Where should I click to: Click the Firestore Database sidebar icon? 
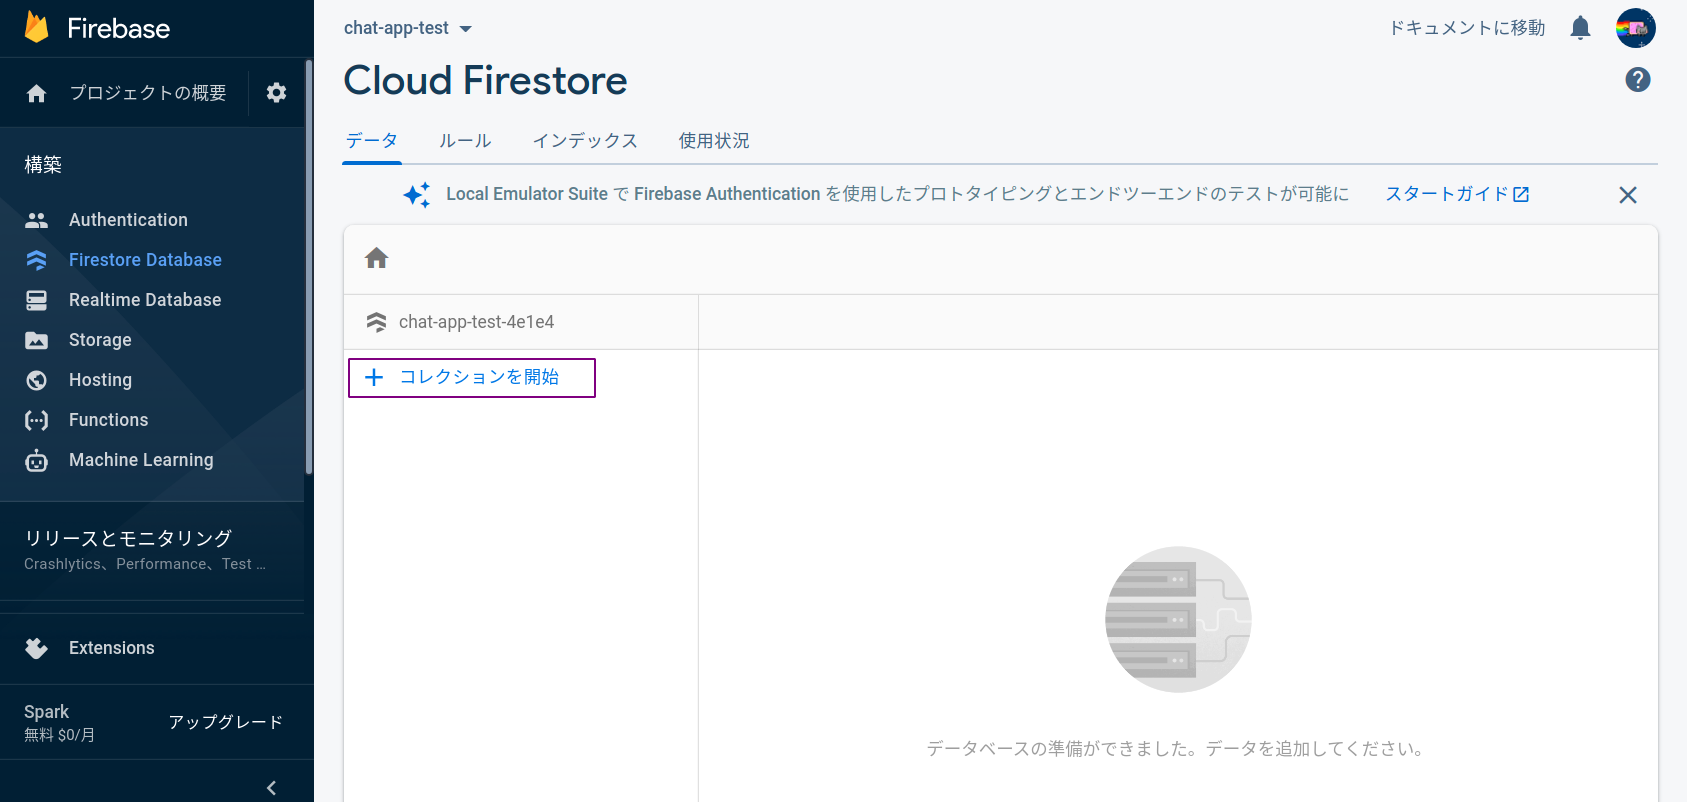coord(37,260)
